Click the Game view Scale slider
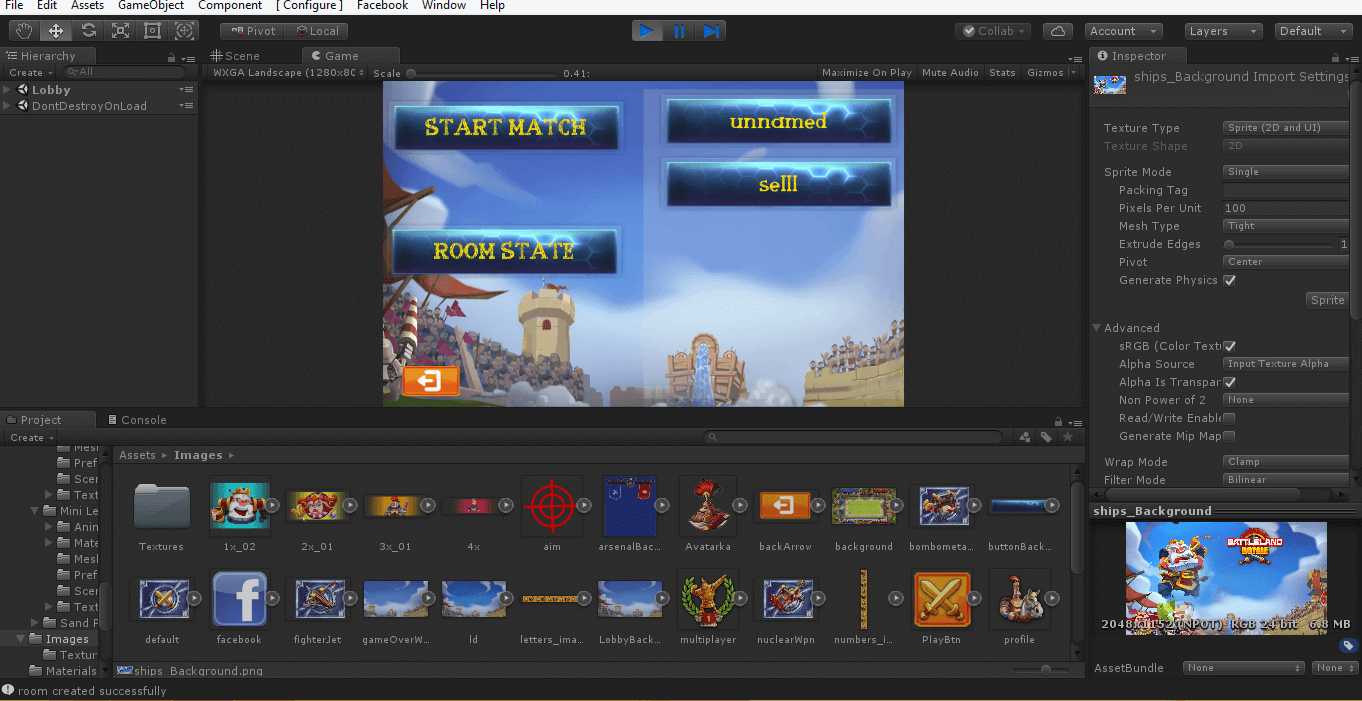This screenshot has width=1362, height=701. 480,73
